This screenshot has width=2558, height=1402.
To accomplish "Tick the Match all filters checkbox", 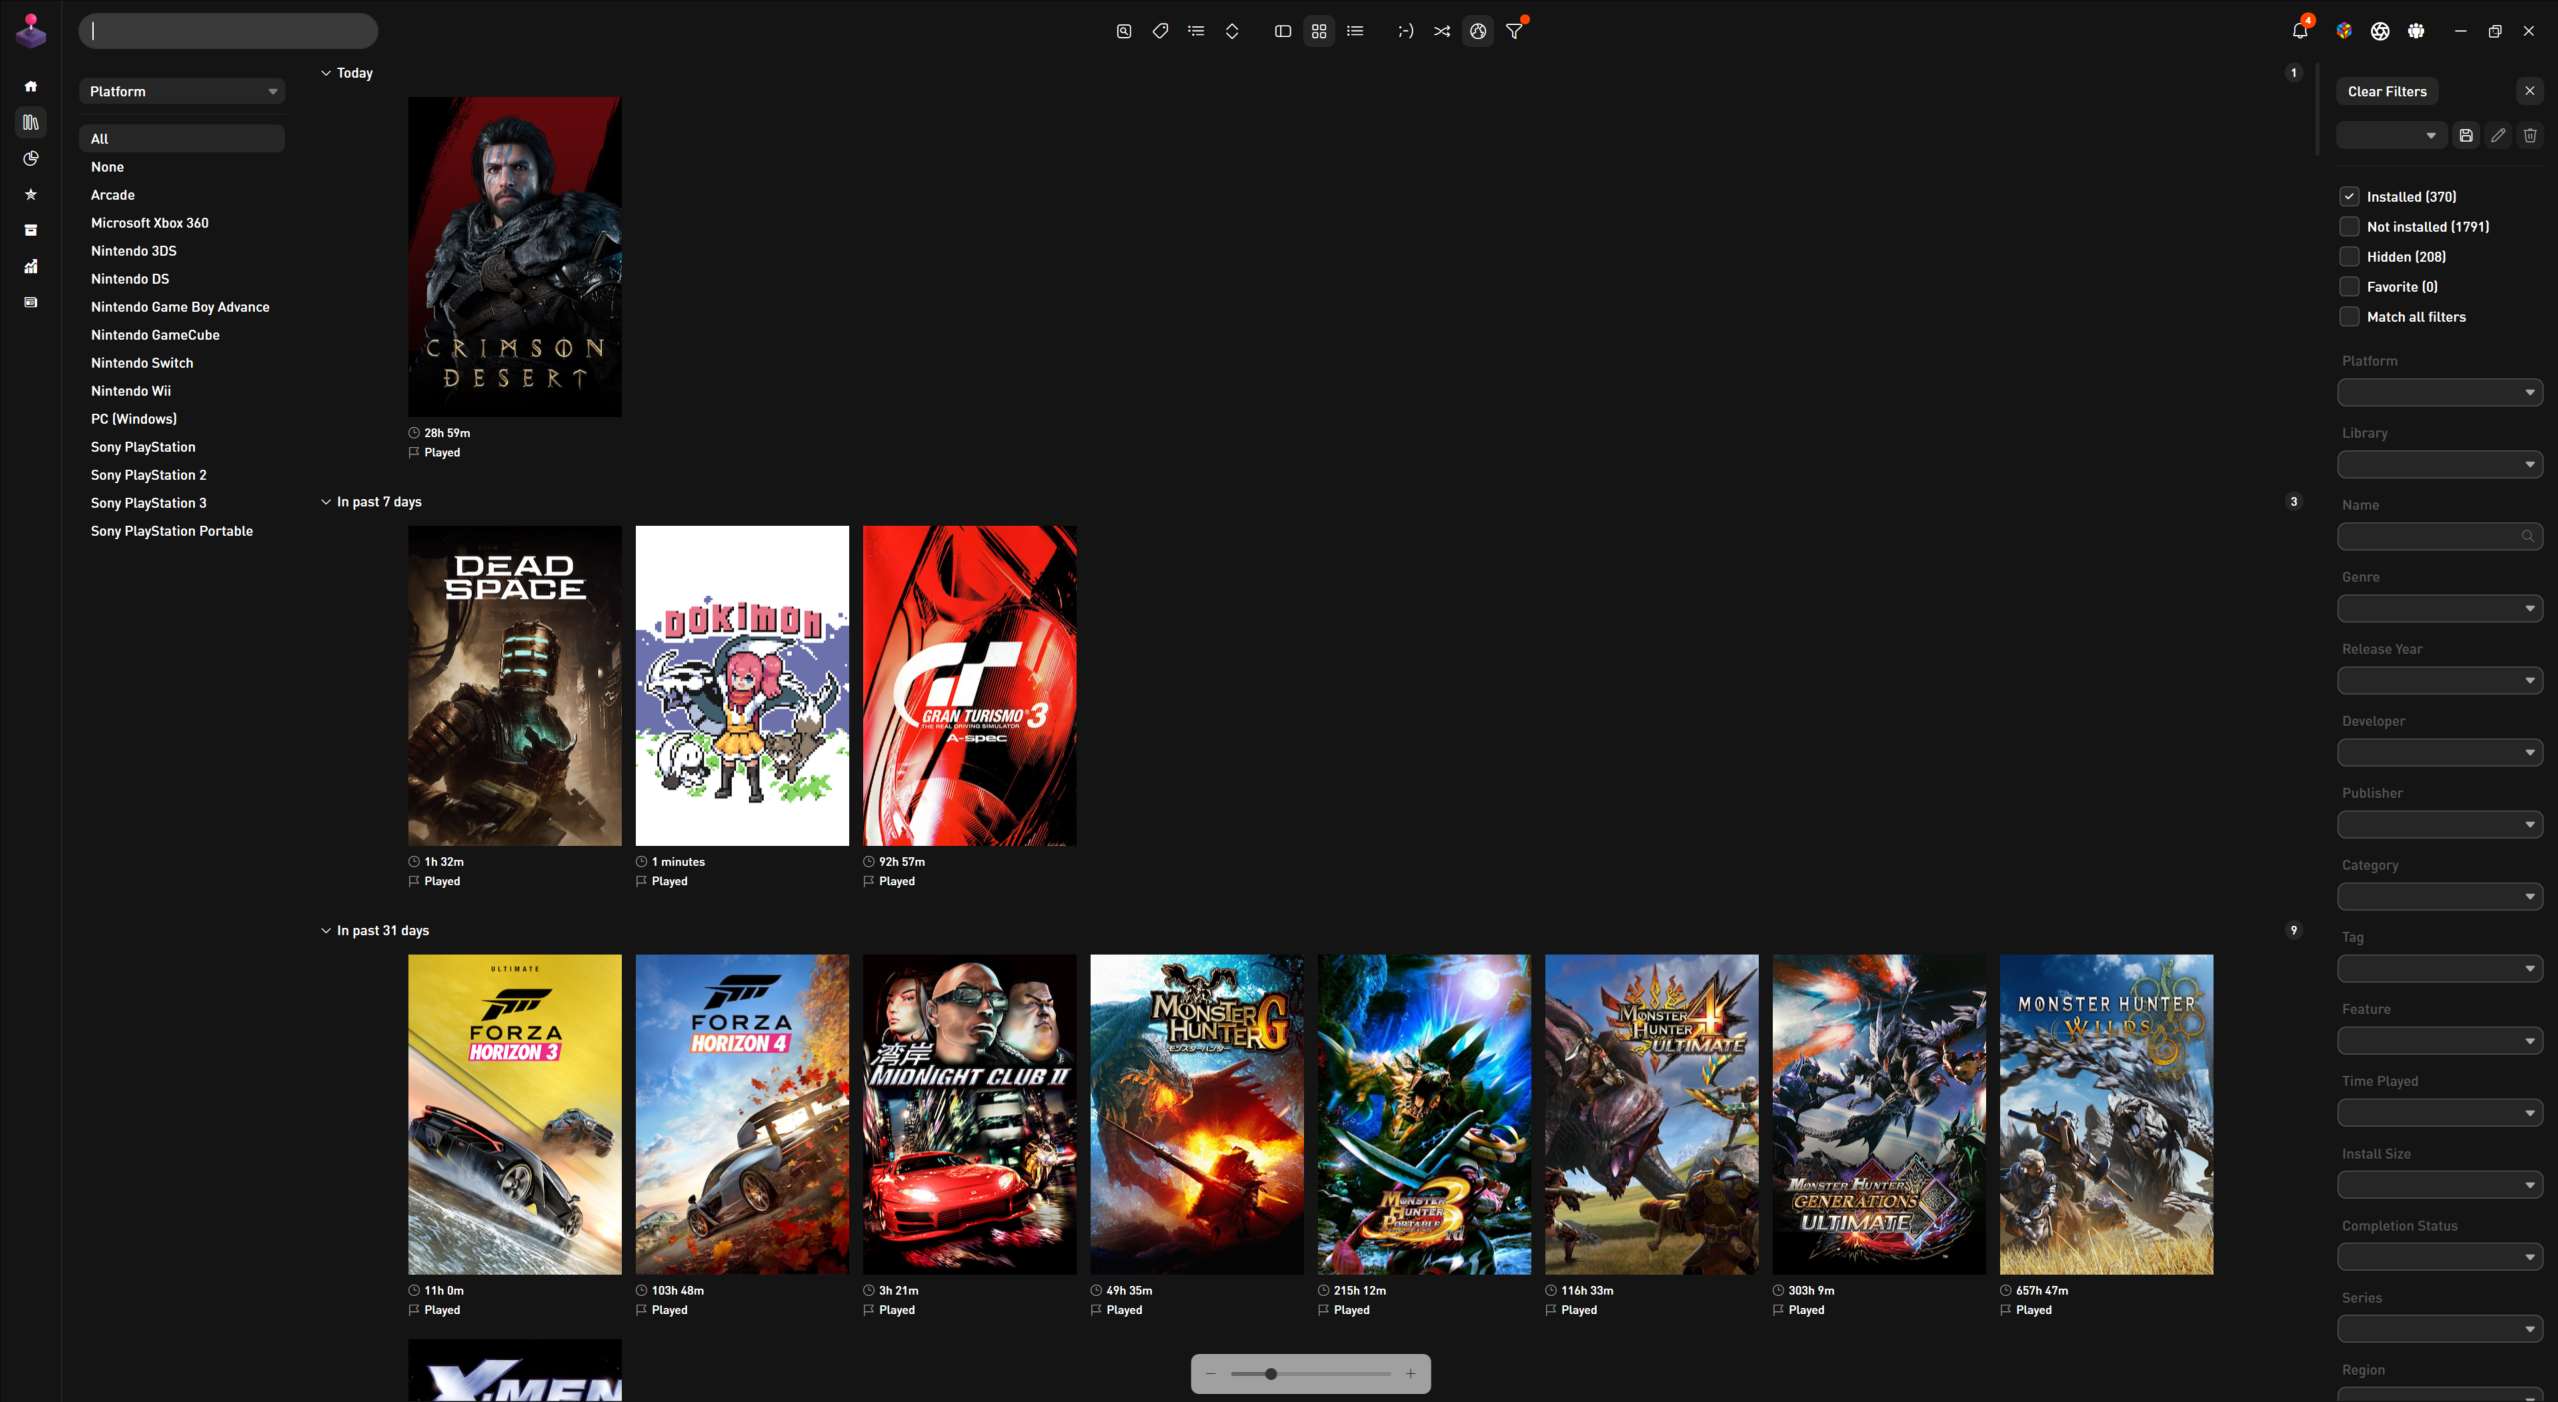I will (2349, 317).
